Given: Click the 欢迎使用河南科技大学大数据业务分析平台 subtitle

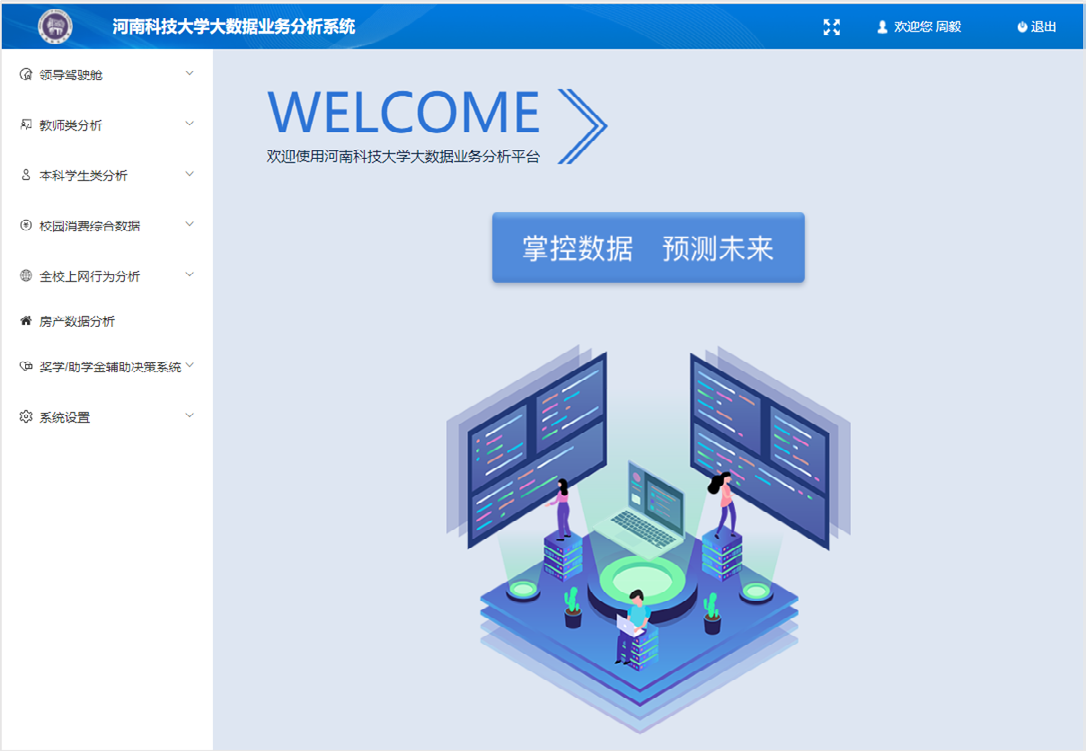Looking at the screenshot, I should click(403, 157).
